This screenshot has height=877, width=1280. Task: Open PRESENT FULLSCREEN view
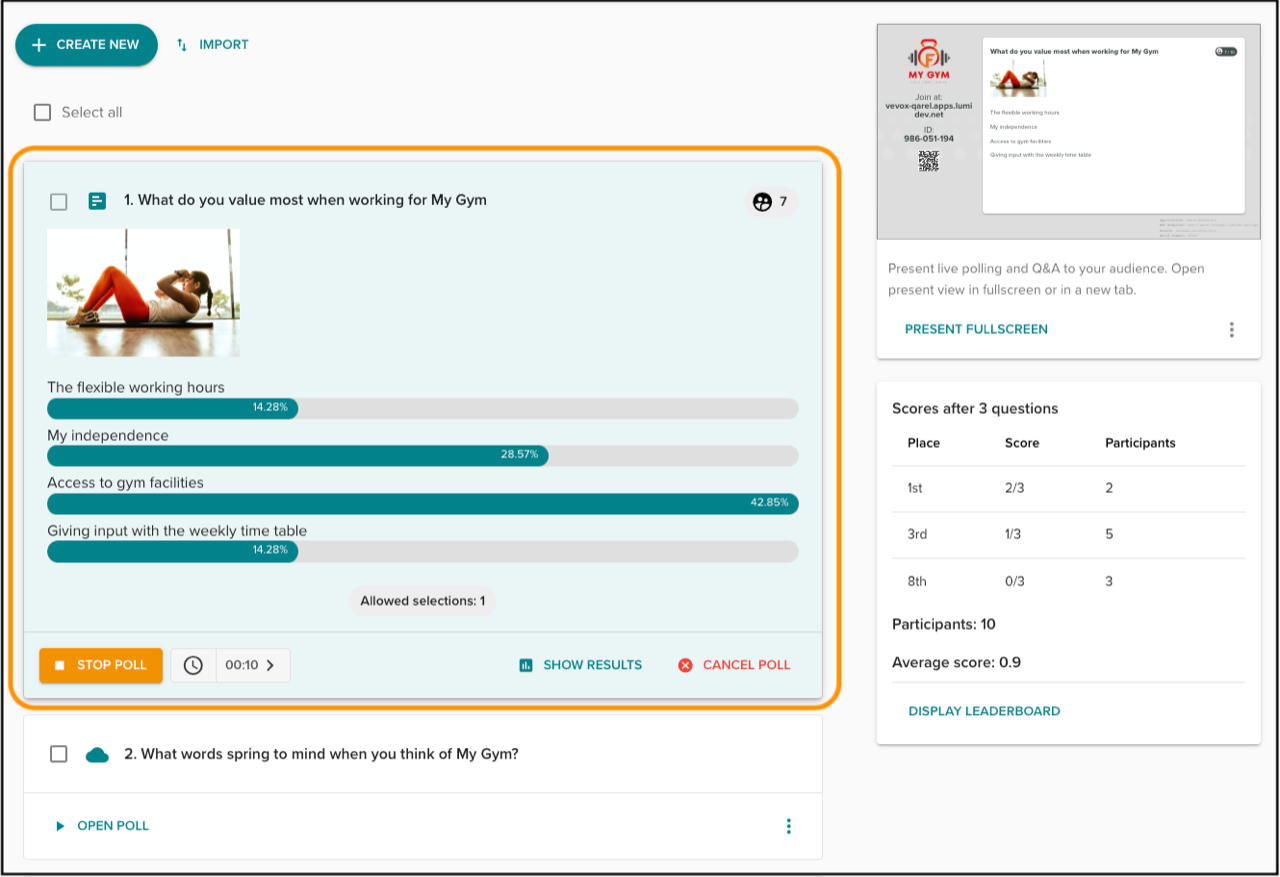pos(976,328)
